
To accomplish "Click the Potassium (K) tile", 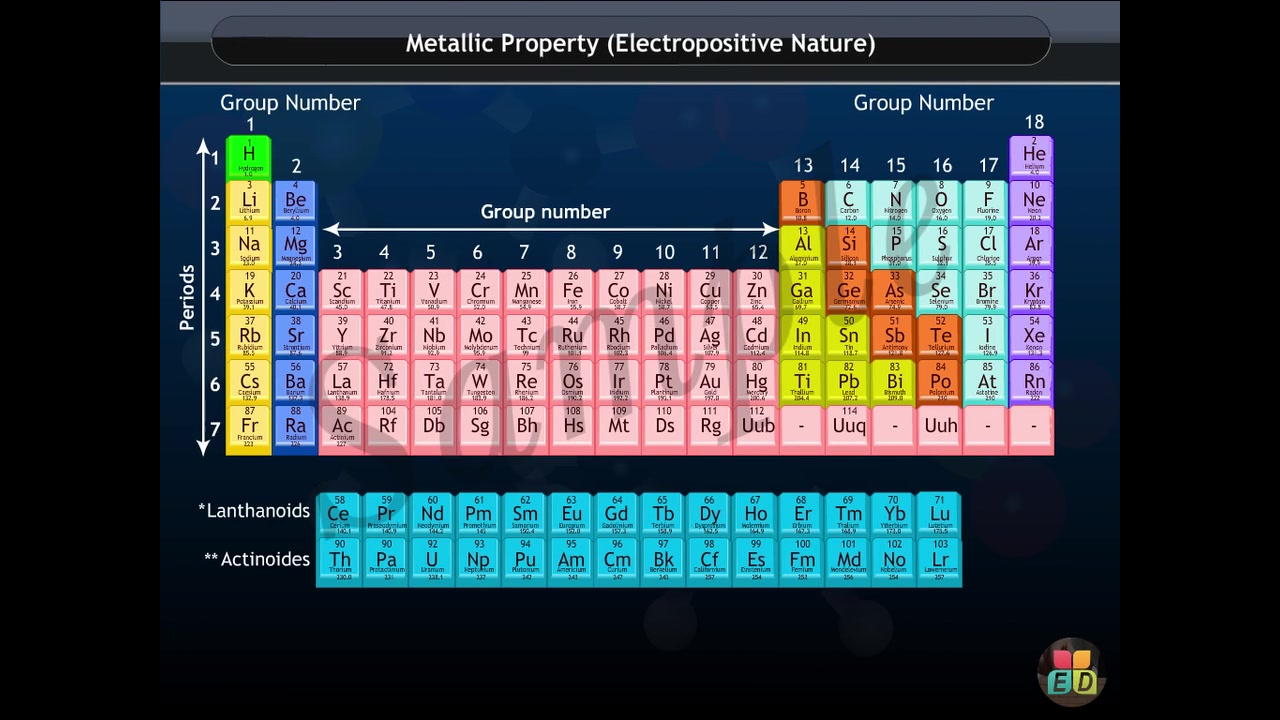I will point(249,292).
